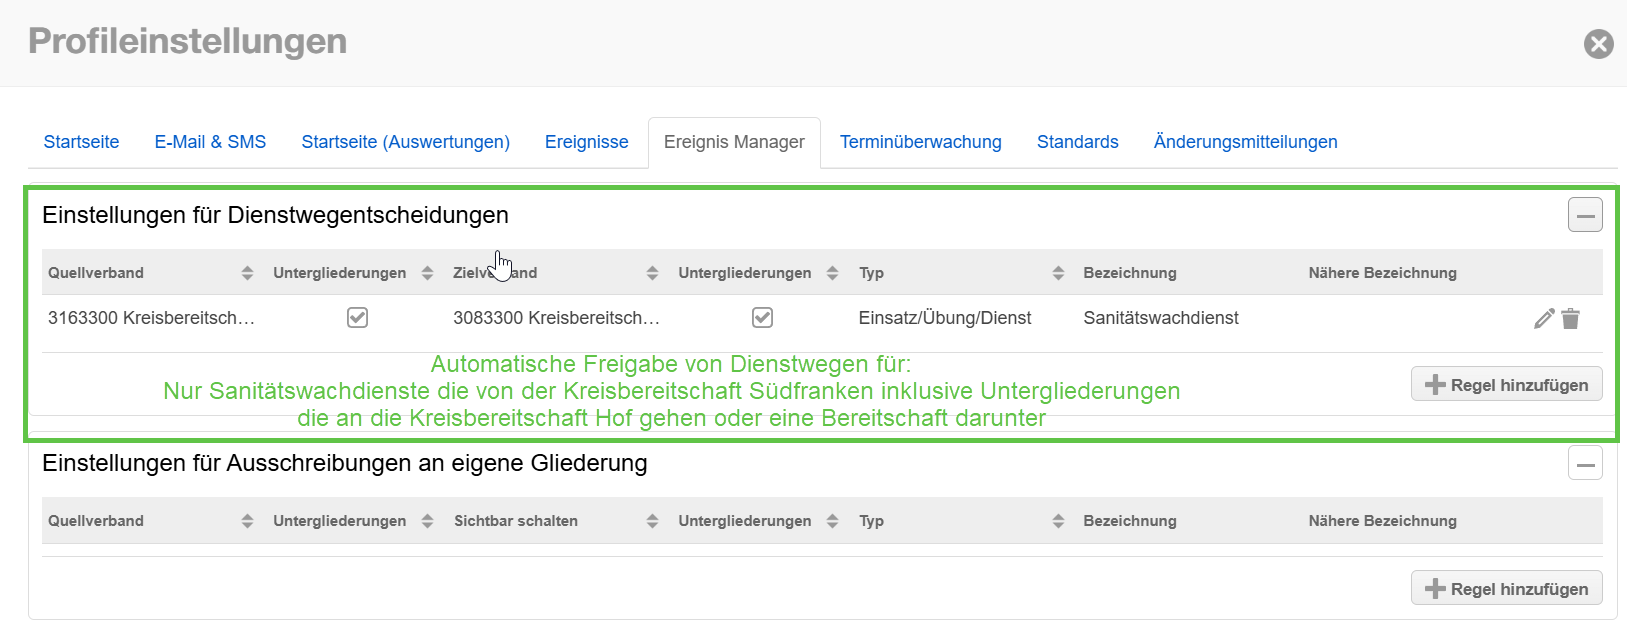Select the 3163300 Kreisbereitschaft source cell
This screenshot has width=1627, height=639.
coord(151,318)
